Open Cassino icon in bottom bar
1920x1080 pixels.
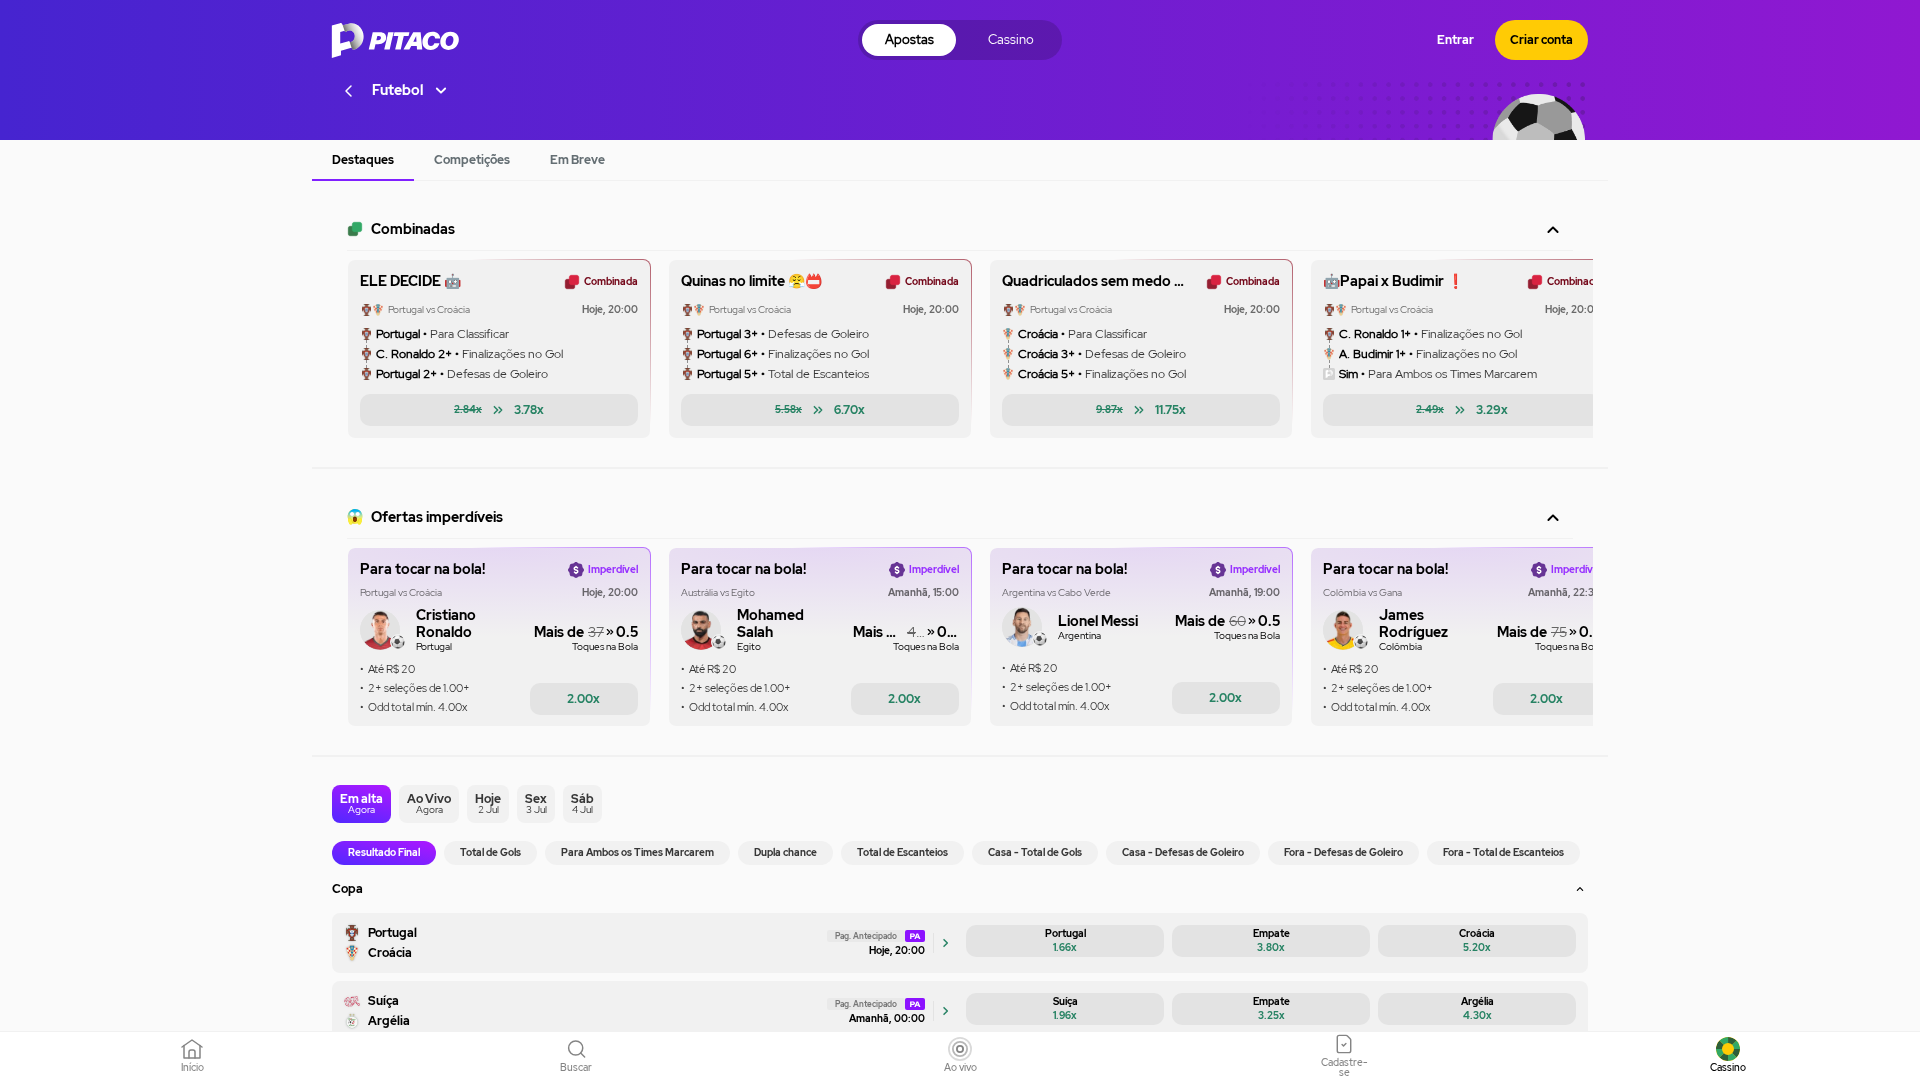[x=1728, y=1049]
